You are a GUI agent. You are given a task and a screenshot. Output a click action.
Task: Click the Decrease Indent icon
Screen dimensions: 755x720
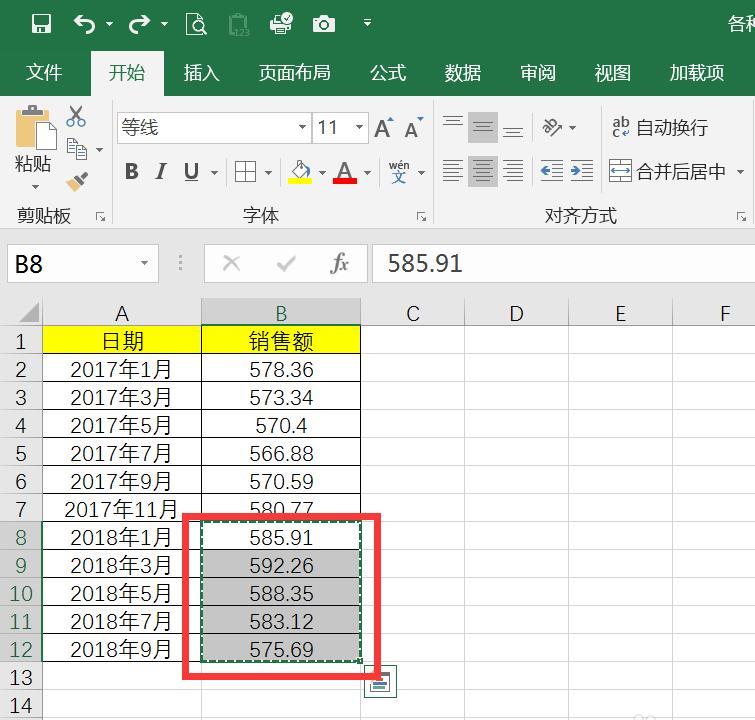click(x=551, y=171)
